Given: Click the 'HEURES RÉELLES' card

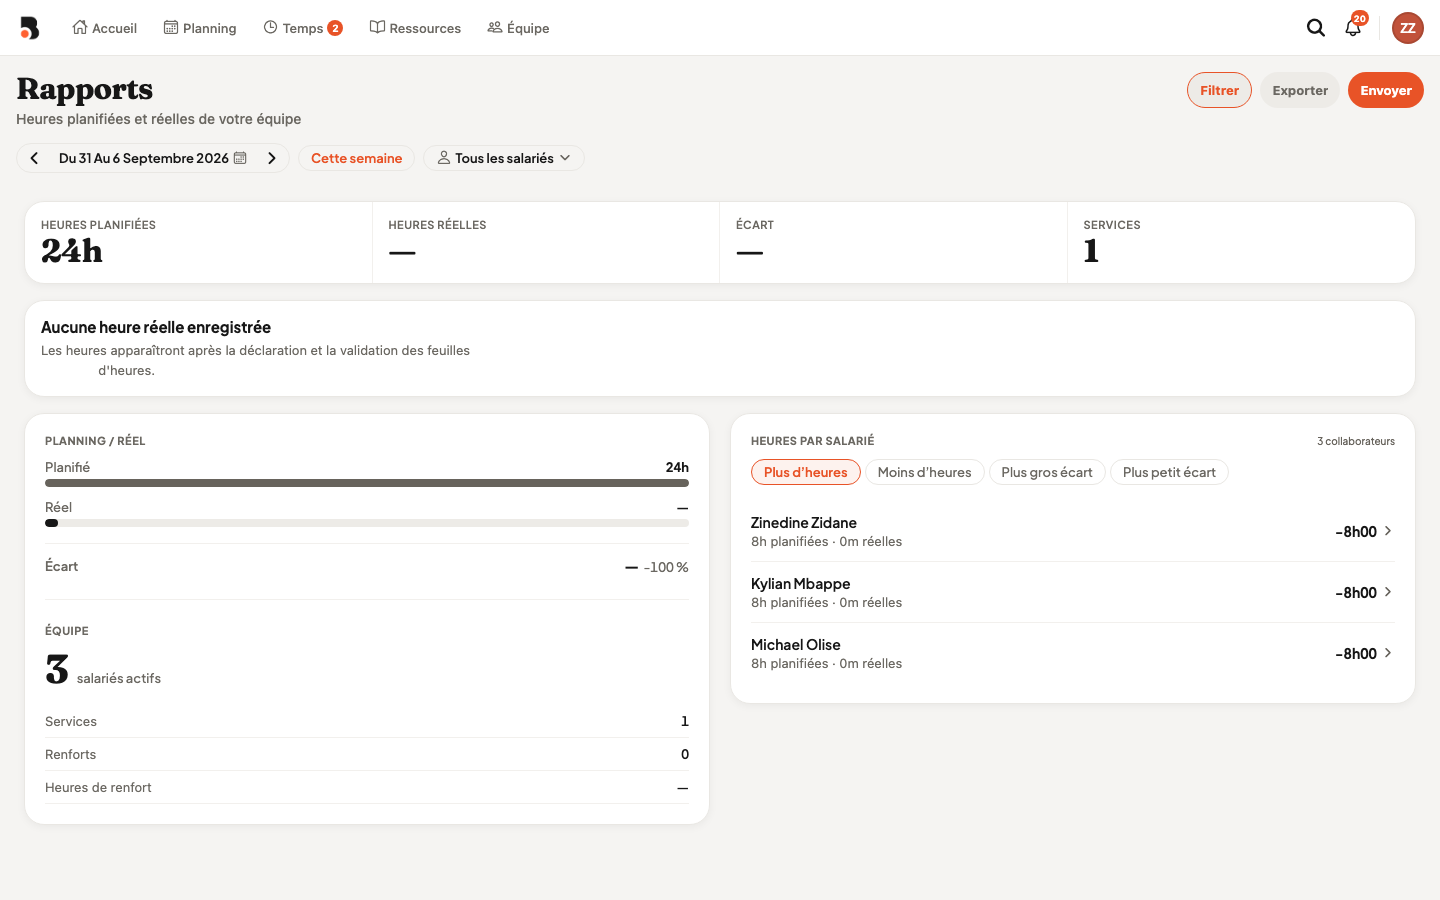Looking at the screenshot, I should tap(546, 243).
